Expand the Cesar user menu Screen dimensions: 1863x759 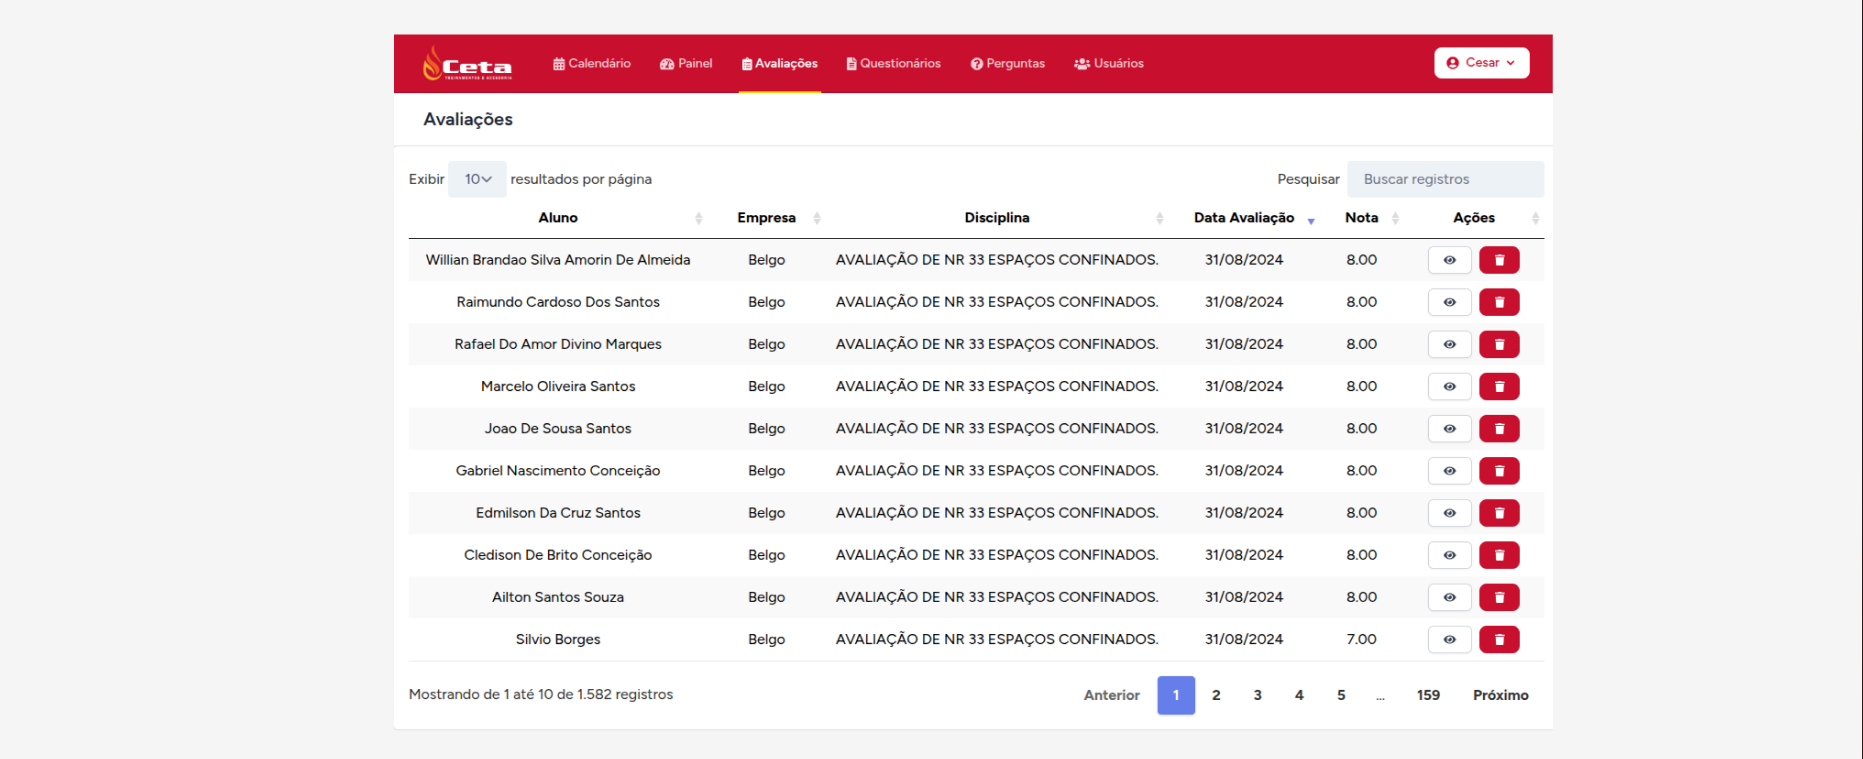[x=1481, y=62]
